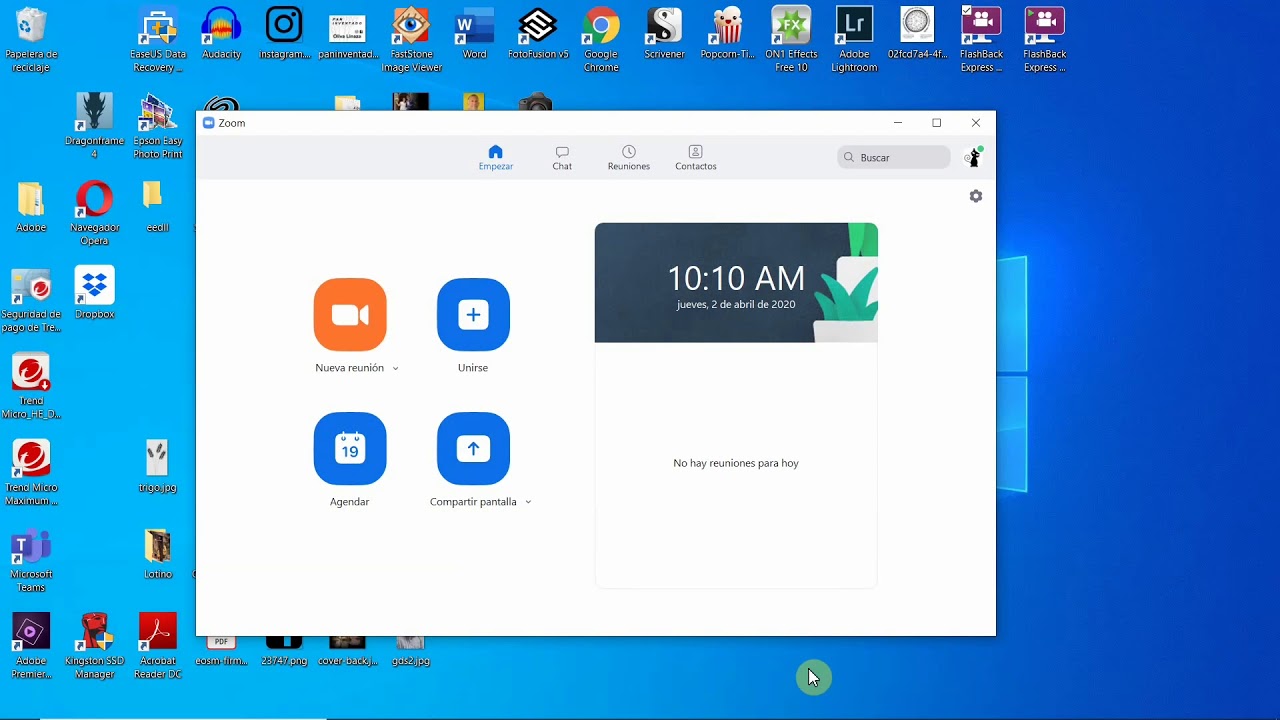Select the cover-back desktop image file
1280x720 pixels.
[347, 651]
